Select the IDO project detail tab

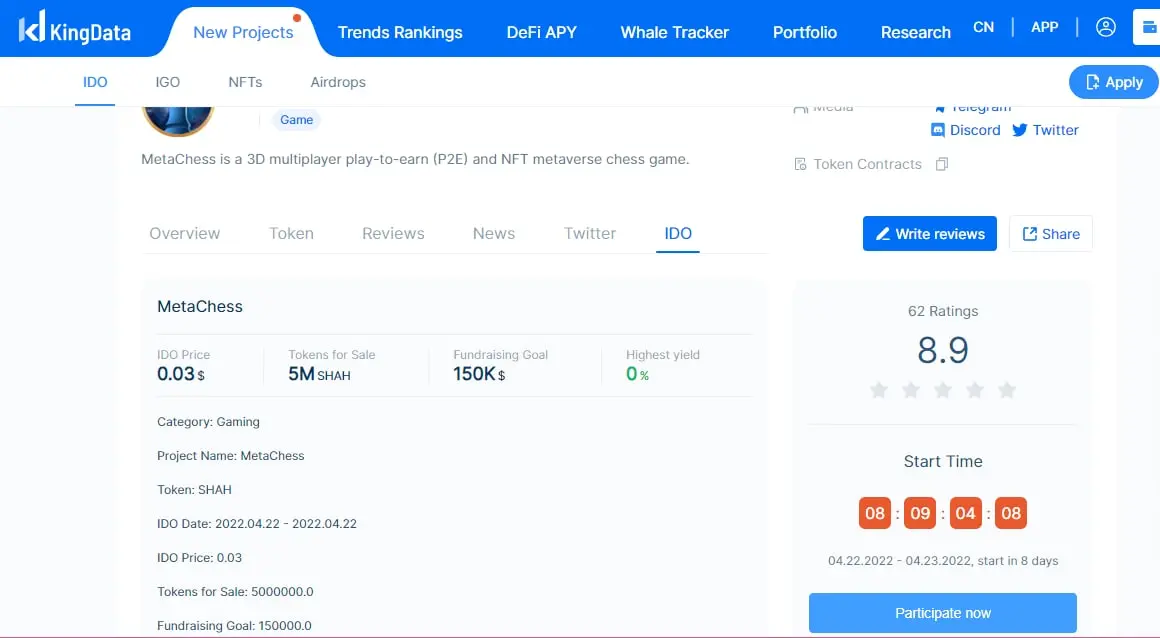point(678,234)
